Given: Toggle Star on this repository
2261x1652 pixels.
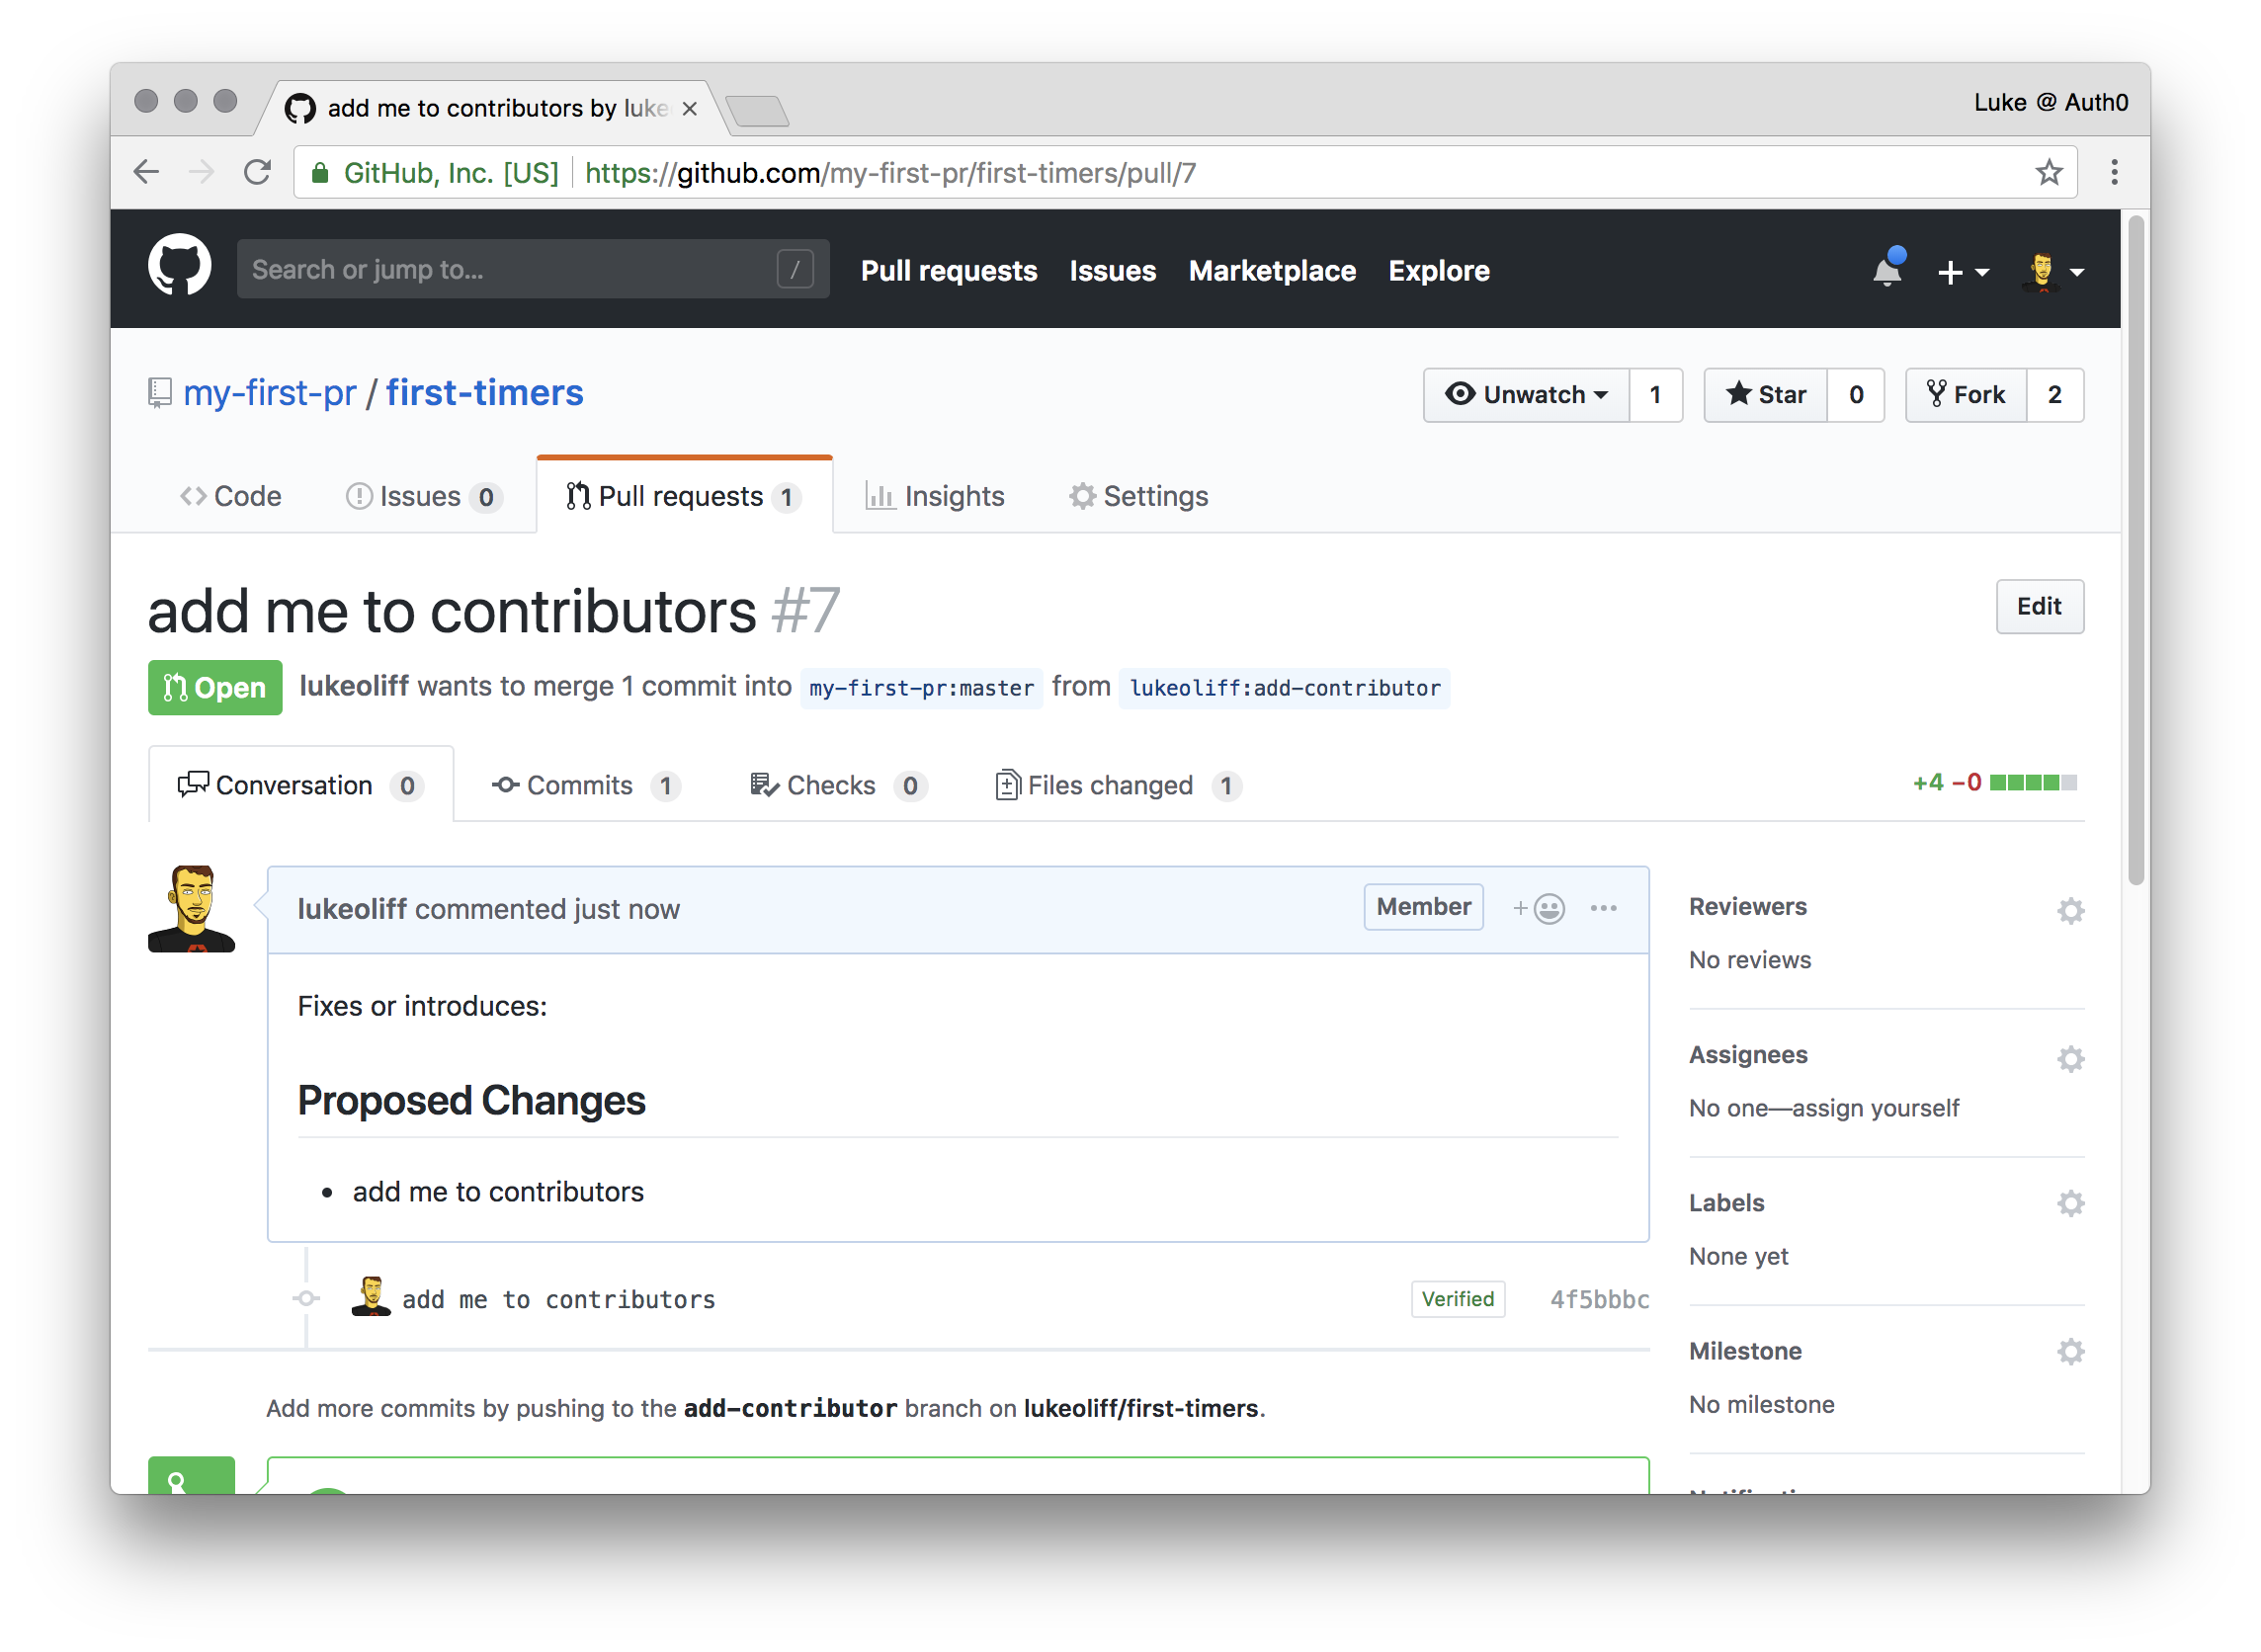Looking at the screenshot, I should (x=1766, y=395).
